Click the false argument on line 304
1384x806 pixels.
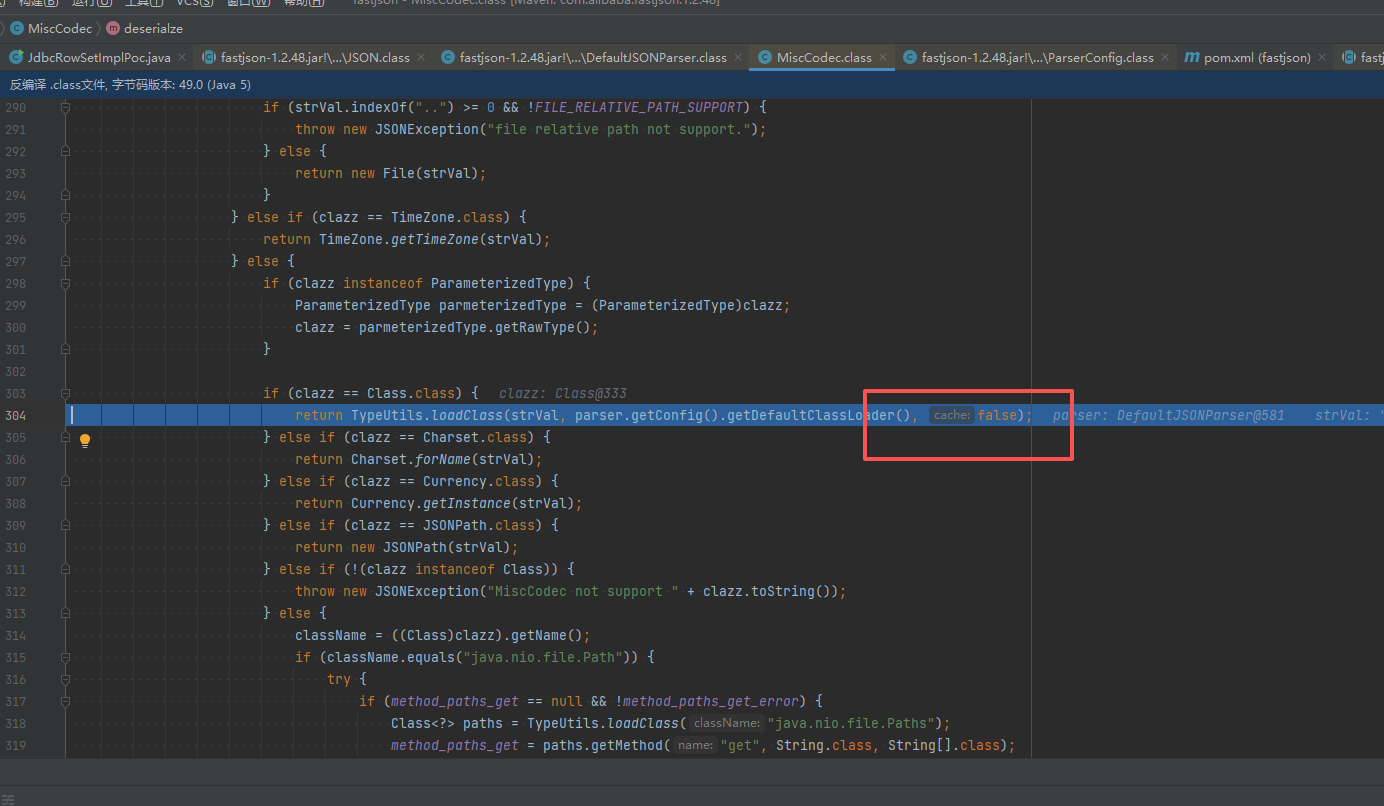997,415
